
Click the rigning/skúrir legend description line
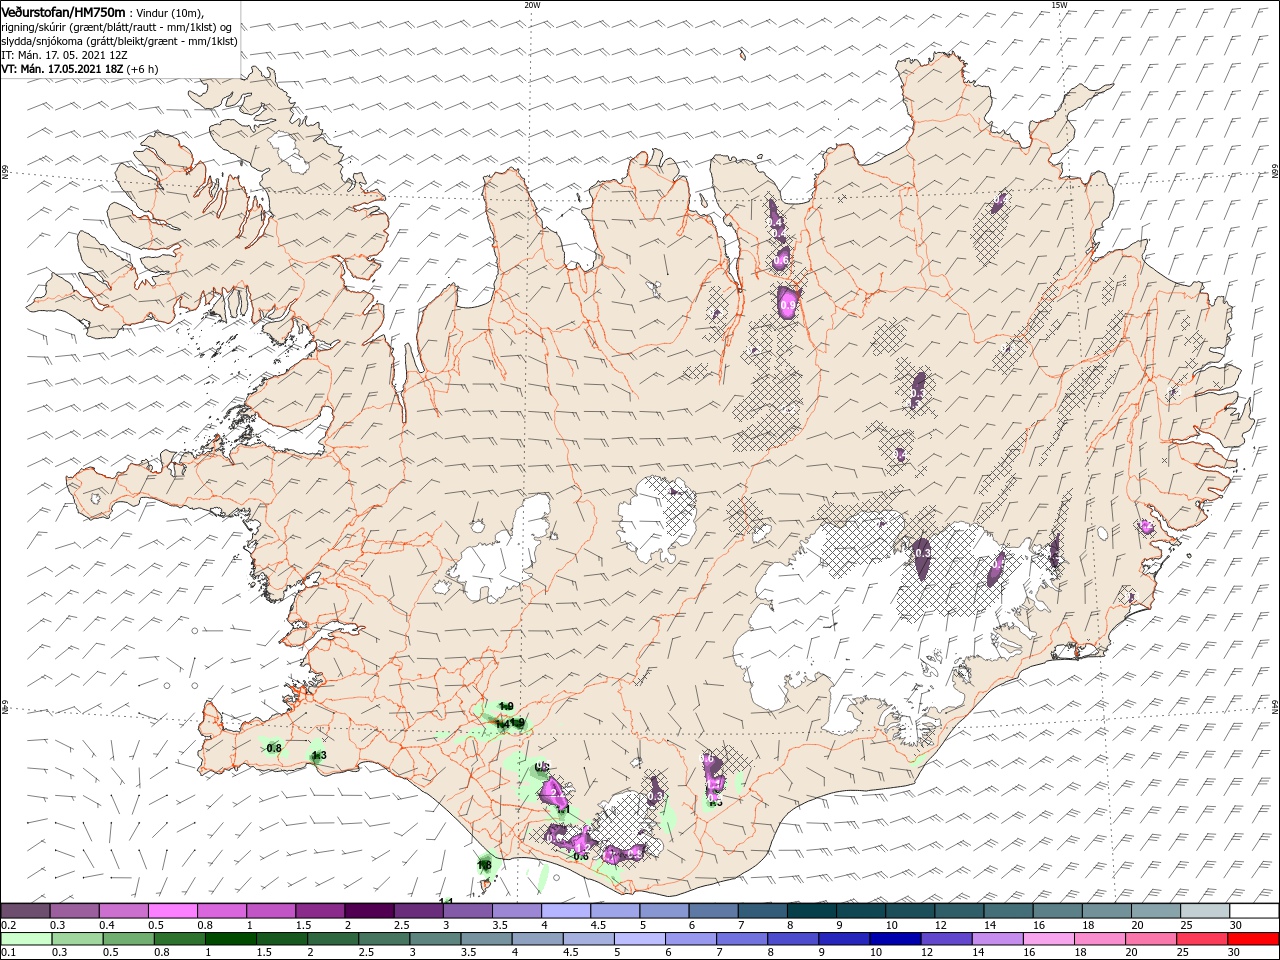click(118, 27)
